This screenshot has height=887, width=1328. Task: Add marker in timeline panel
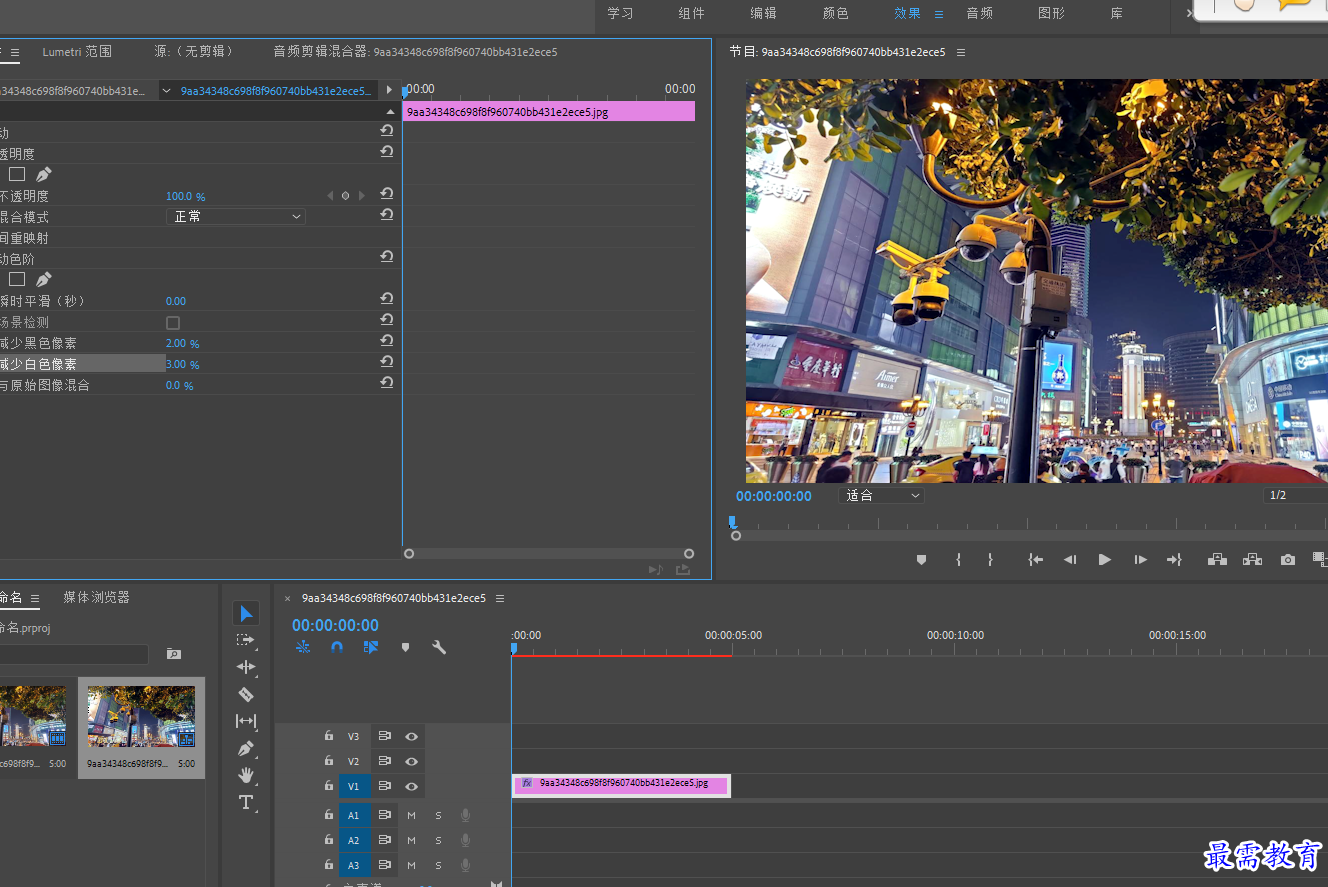[405, 647]
